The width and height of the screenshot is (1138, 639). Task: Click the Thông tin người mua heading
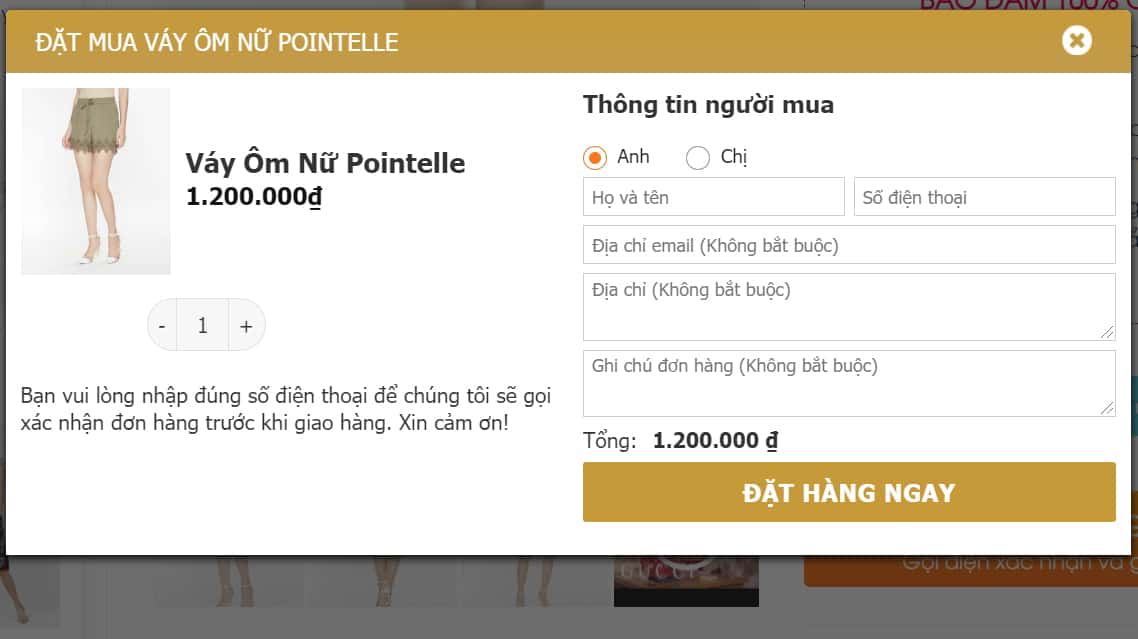708,104
